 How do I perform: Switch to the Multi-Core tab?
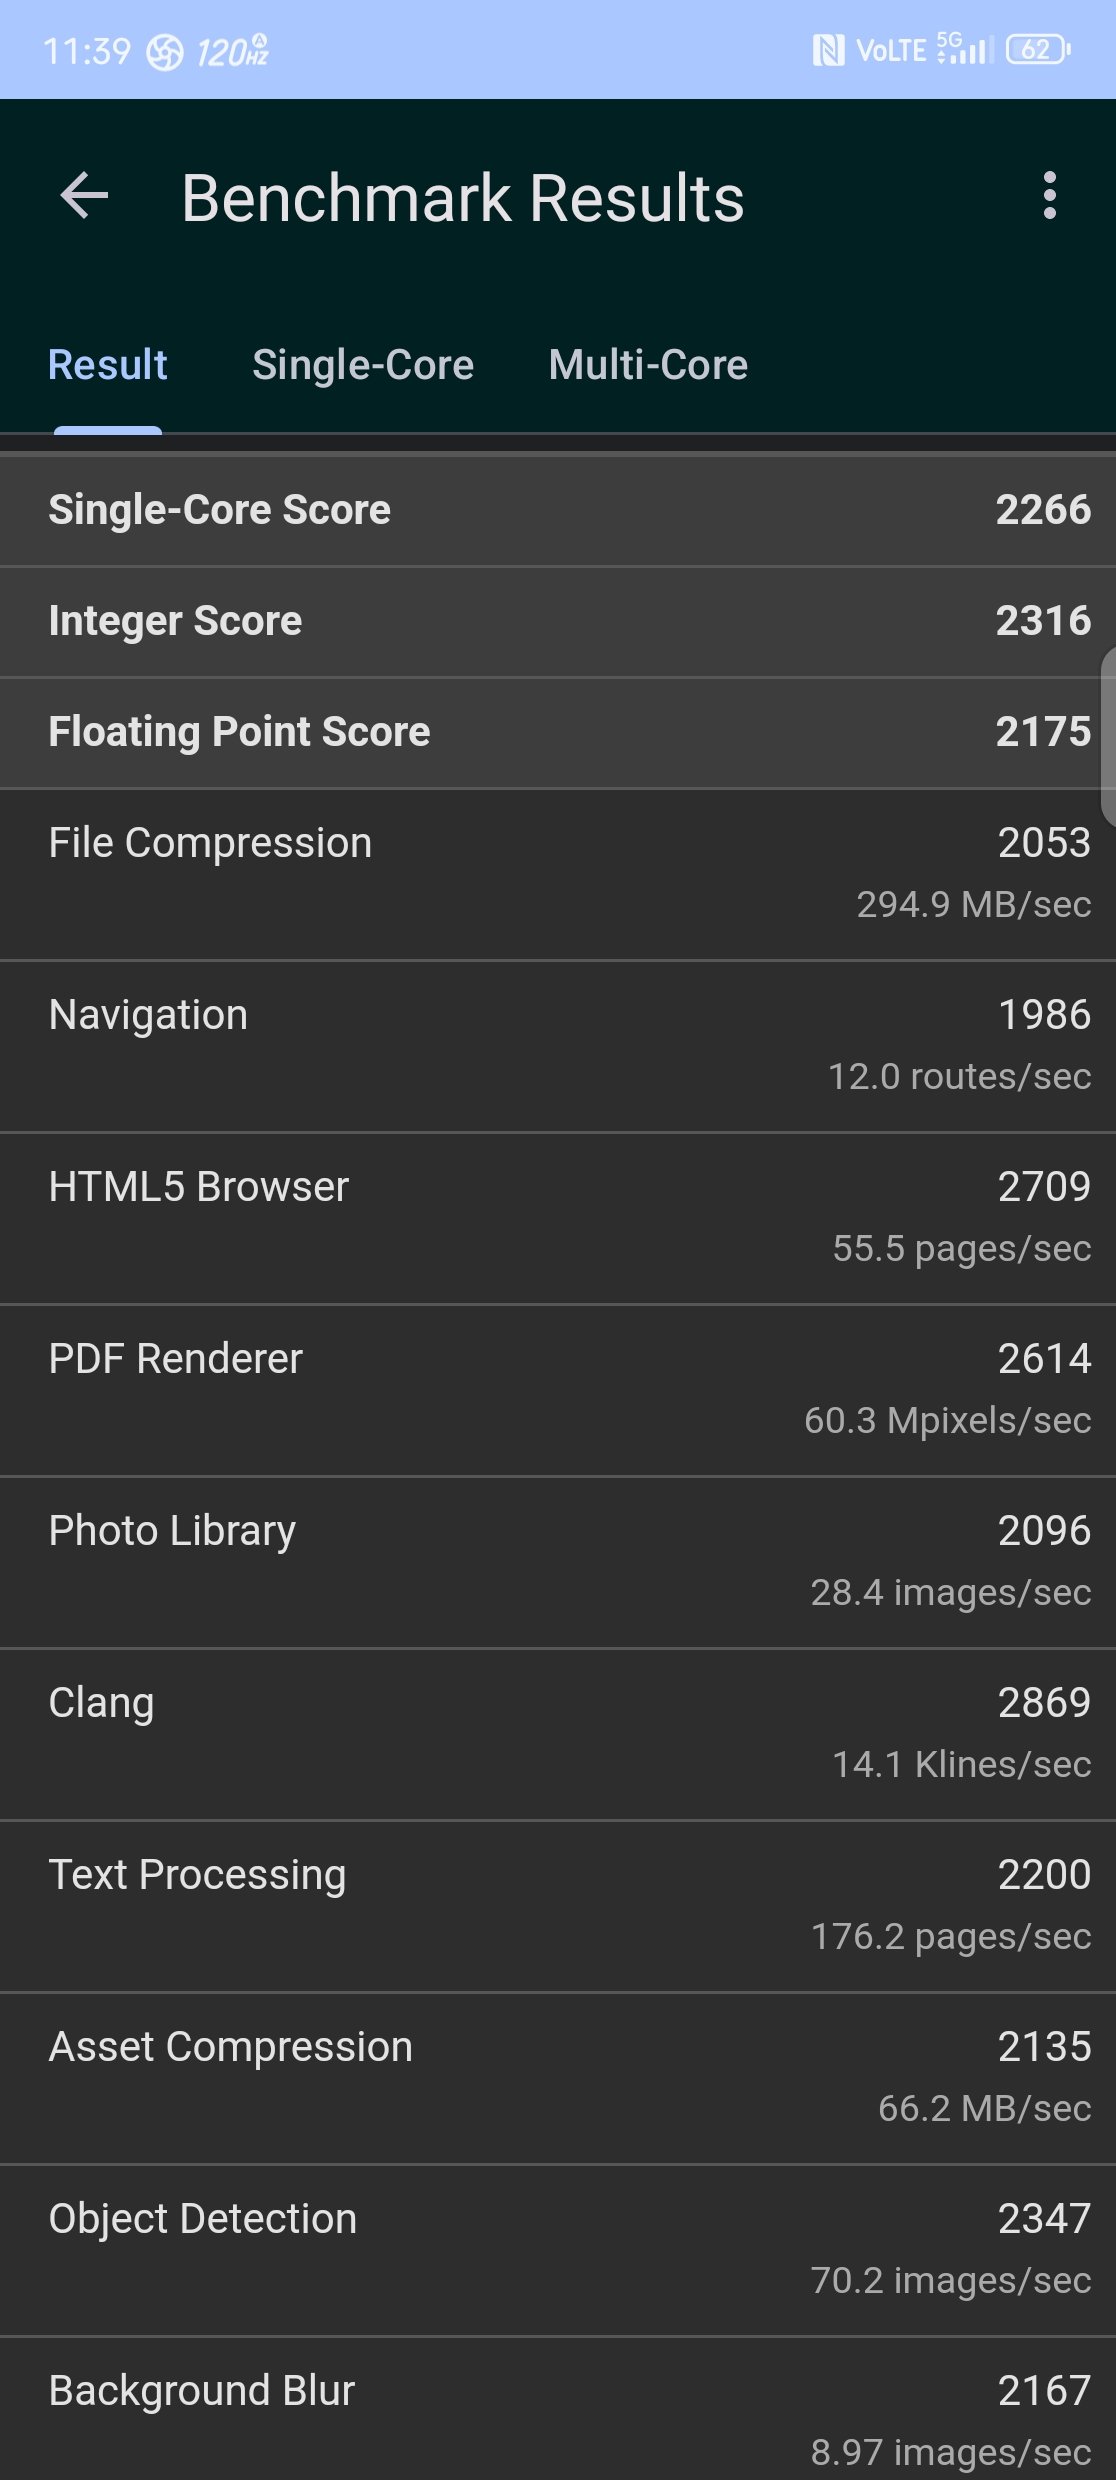[648, 365]
